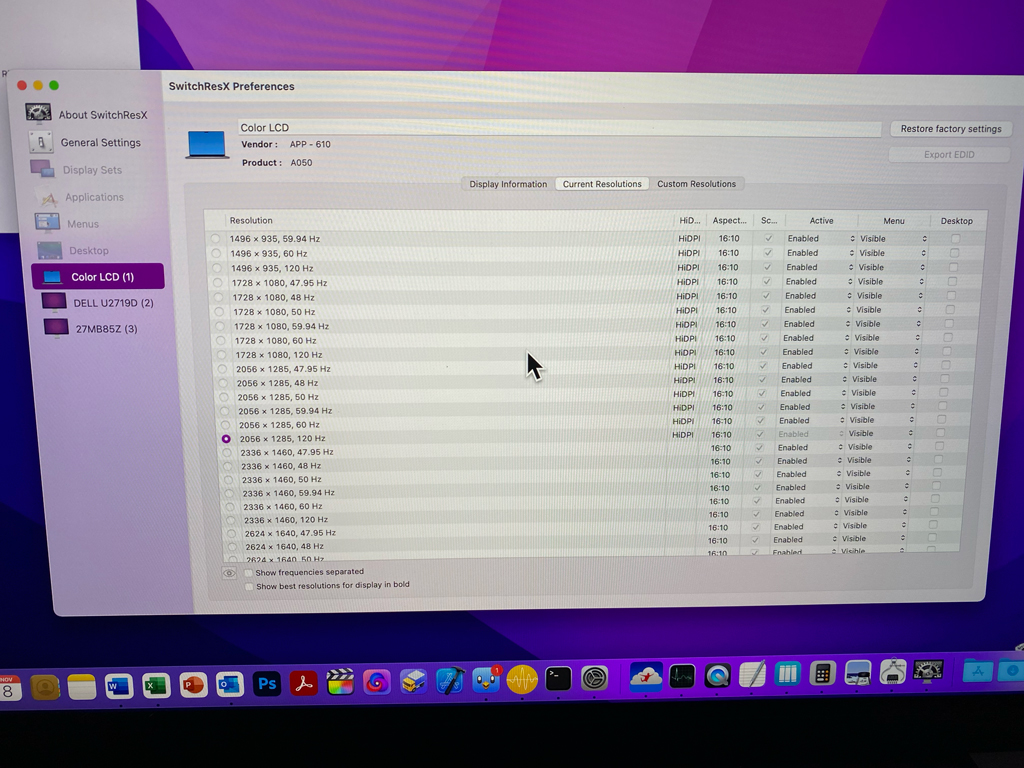Click the 2624 × 1640, 47.95 Hz row text

(290, 534)
